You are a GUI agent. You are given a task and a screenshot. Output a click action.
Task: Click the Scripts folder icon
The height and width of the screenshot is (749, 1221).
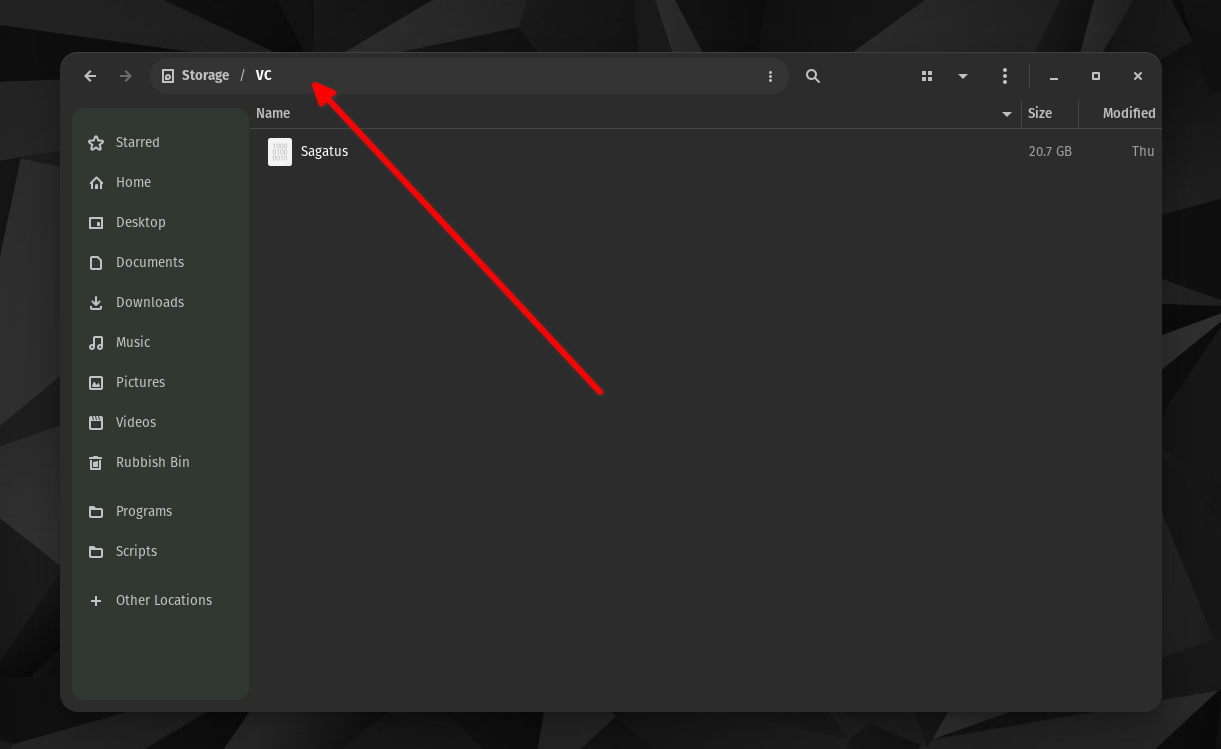tap(96, 552)
